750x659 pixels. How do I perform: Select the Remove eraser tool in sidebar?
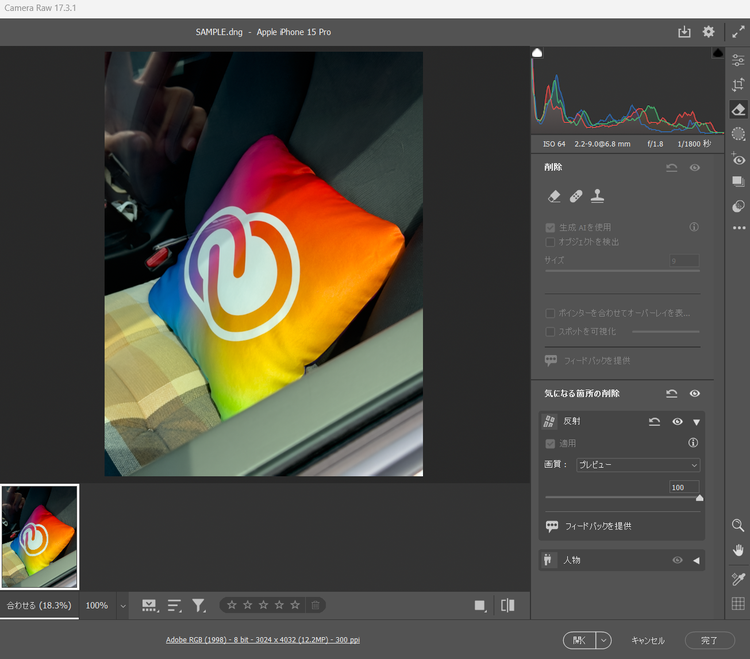[738, 110]
